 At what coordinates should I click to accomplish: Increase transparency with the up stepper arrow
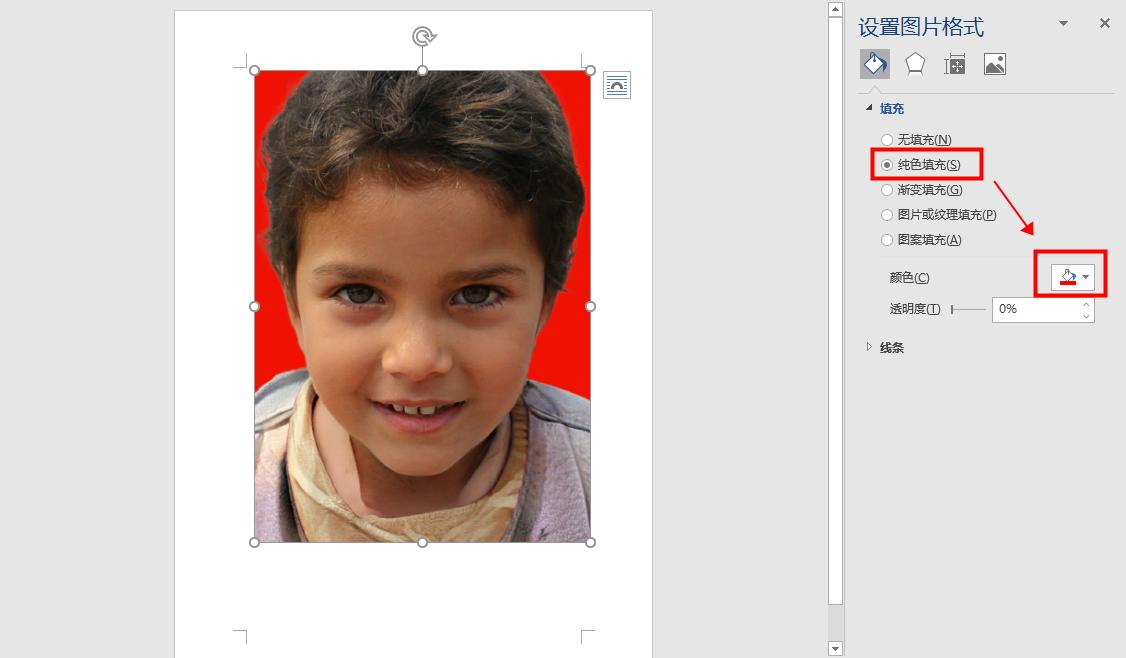(x=1087, y=305)
